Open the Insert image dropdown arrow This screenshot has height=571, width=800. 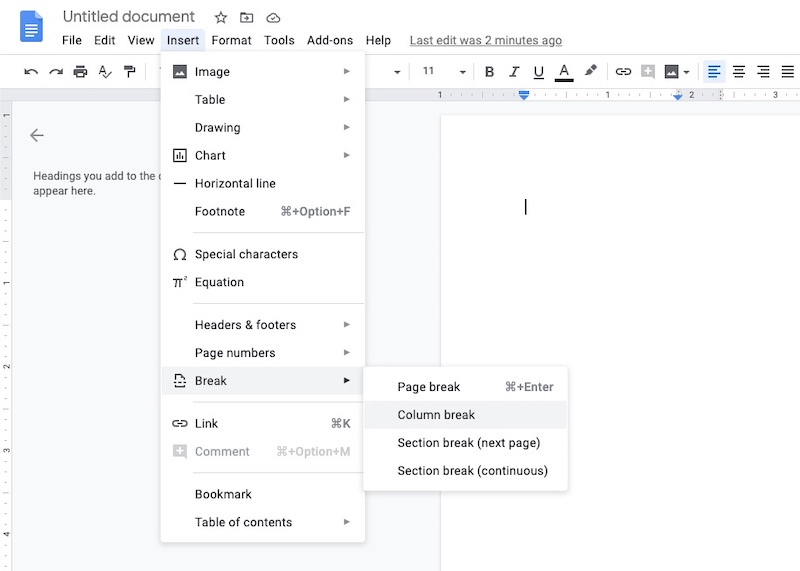686,72
